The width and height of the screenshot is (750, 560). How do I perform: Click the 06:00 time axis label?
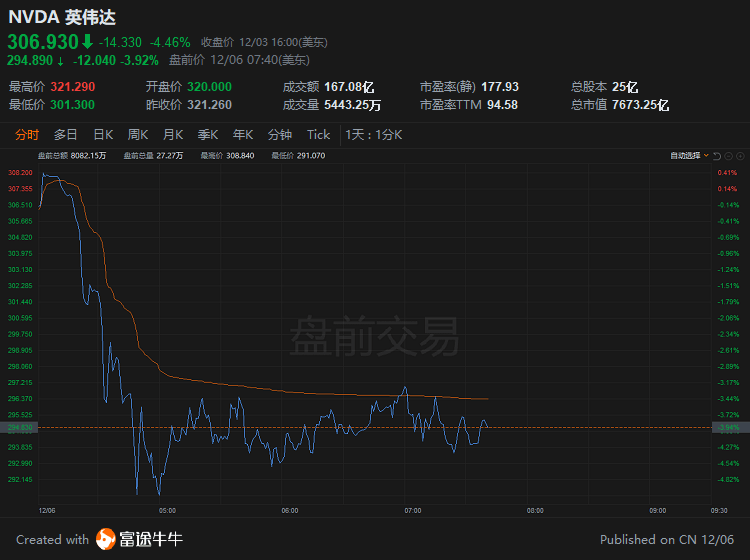[290, 511]
